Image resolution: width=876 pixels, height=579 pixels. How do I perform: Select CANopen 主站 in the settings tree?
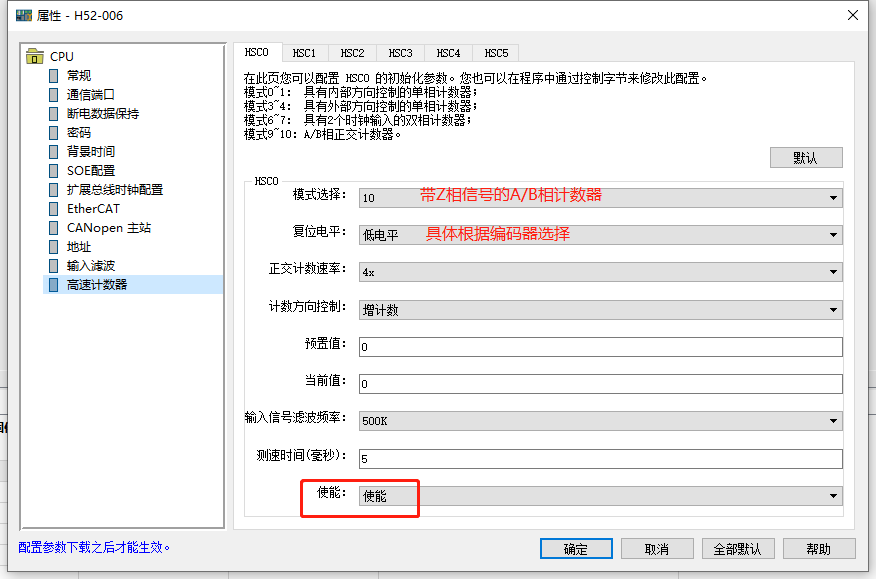[x=109, y=227]
